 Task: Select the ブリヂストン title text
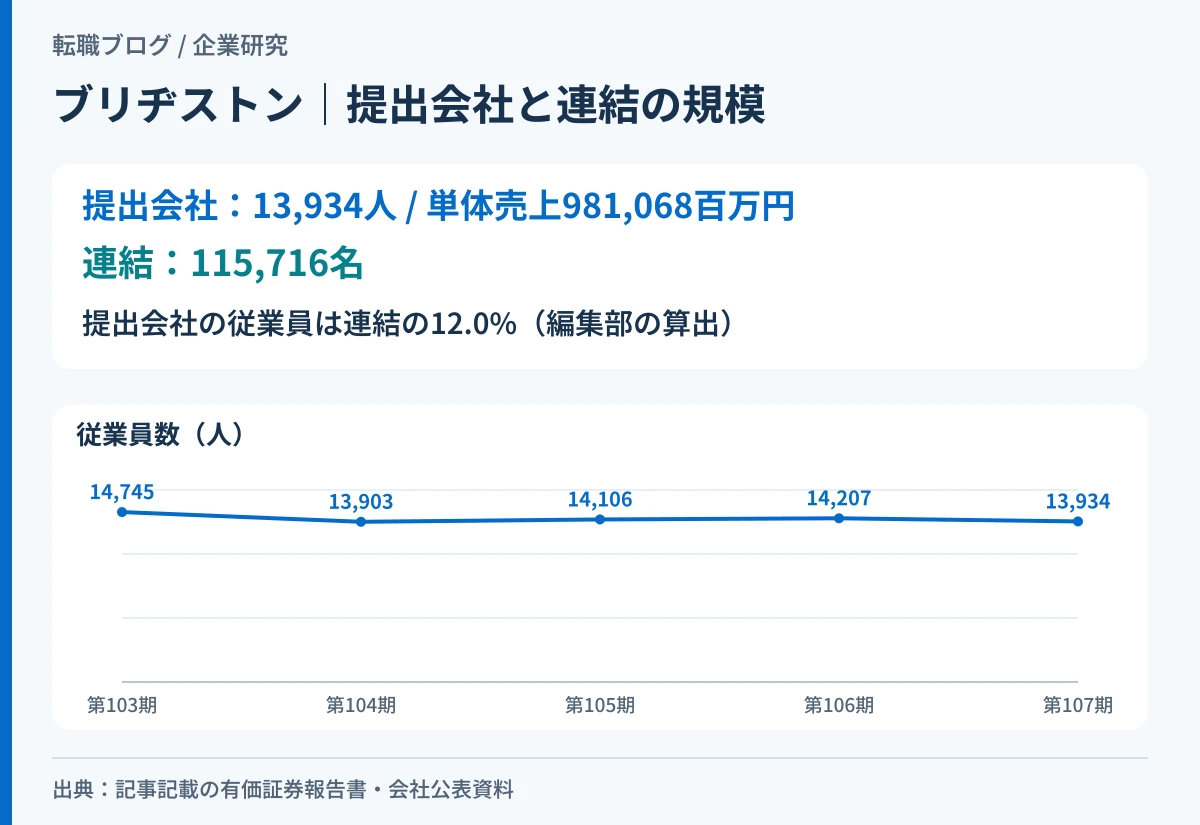click(x=178, y=105)
